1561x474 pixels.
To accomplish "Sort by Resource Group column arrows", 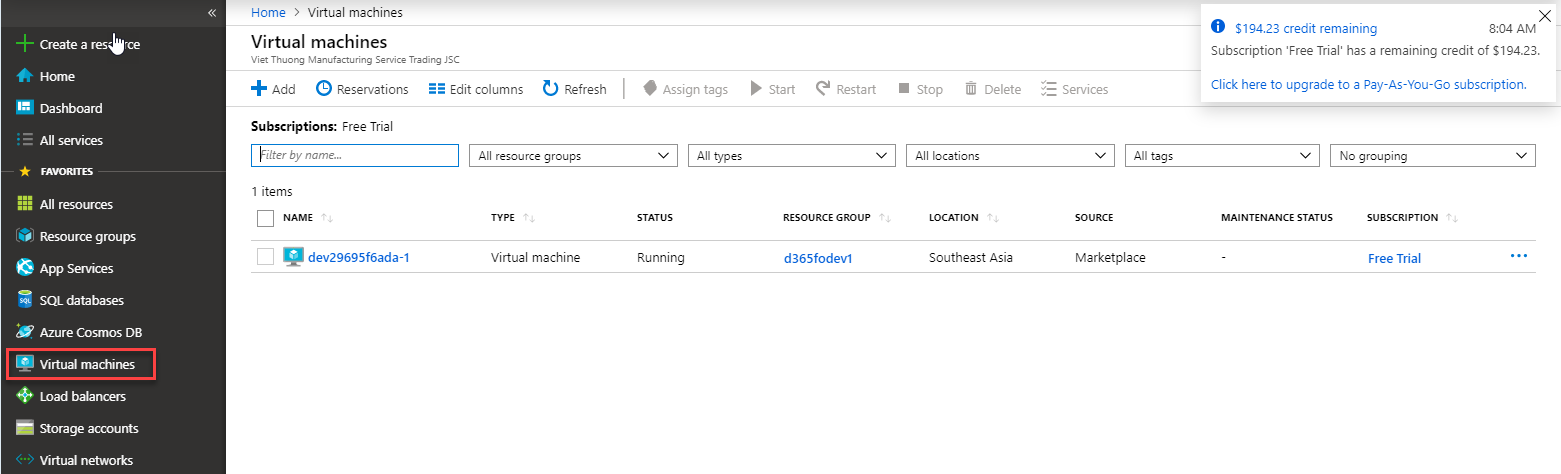I will point(885,218).
